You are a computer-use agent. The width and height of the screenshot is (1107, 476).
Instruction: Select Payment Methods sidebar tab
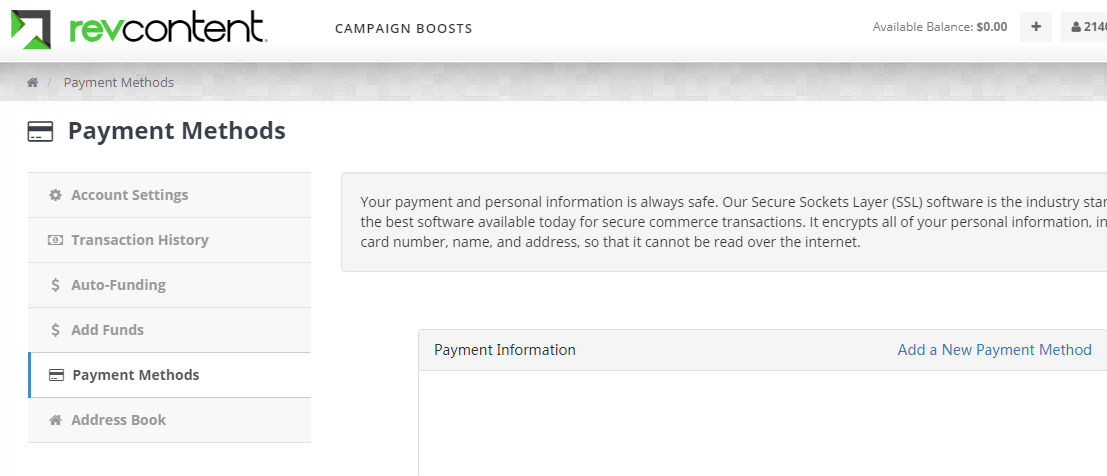point(136,375)
